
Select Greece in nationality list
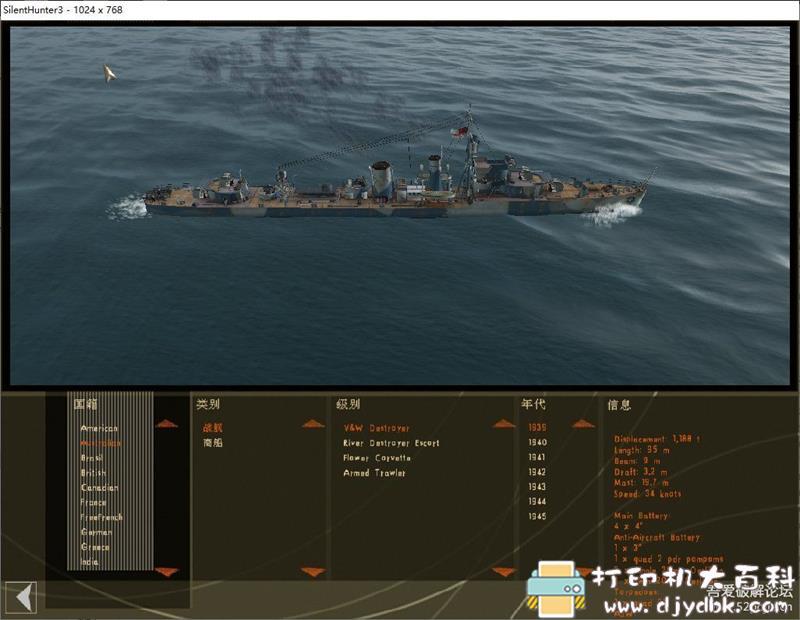95,547
